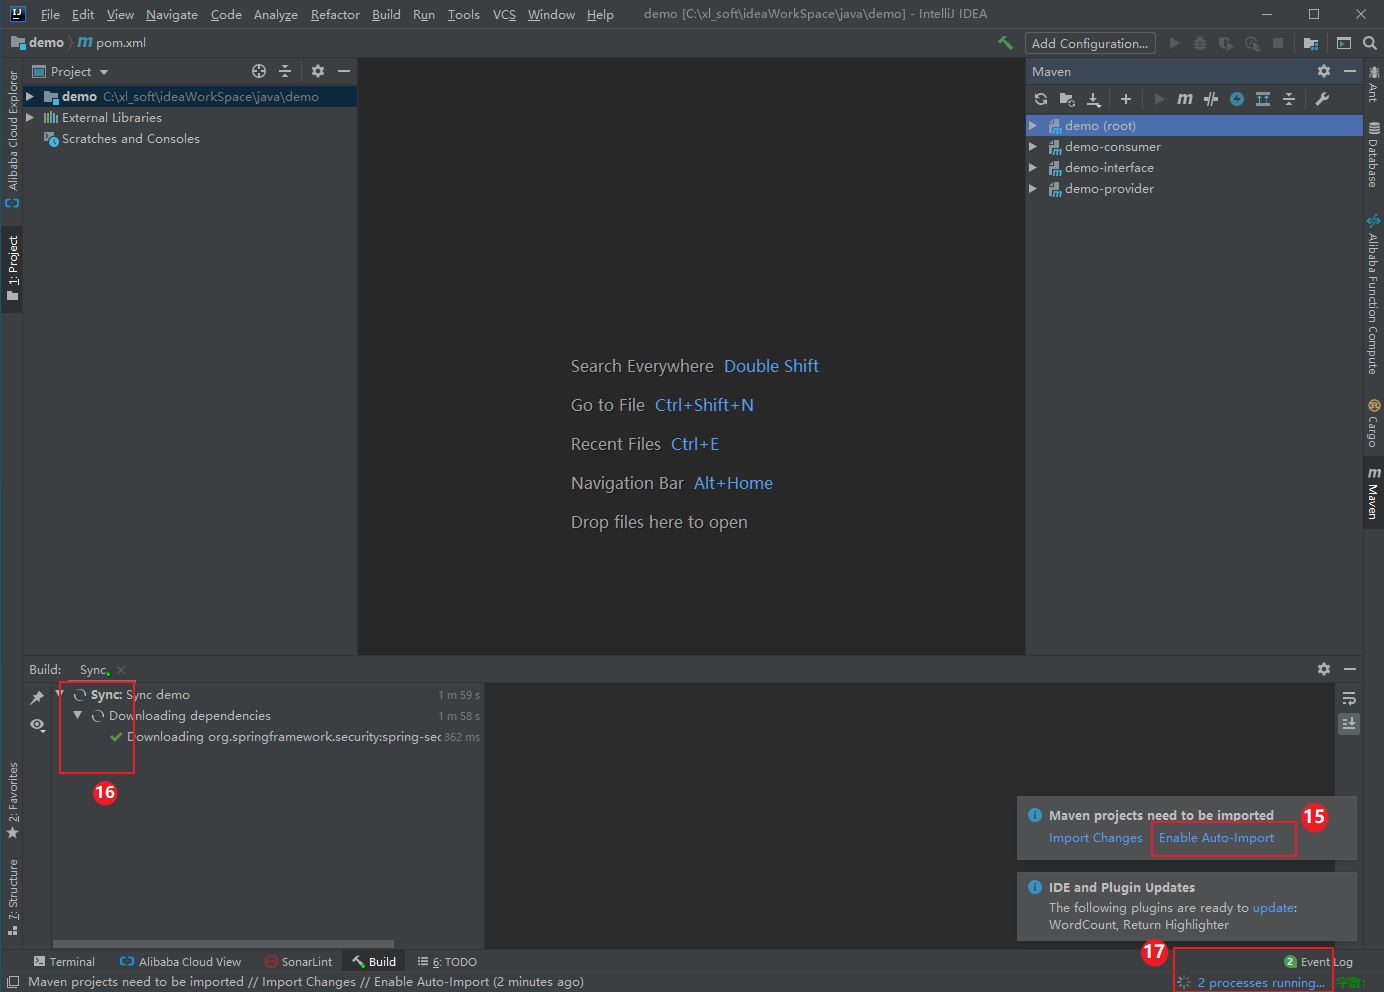Open Add Configuration box

click(1090, 43)
